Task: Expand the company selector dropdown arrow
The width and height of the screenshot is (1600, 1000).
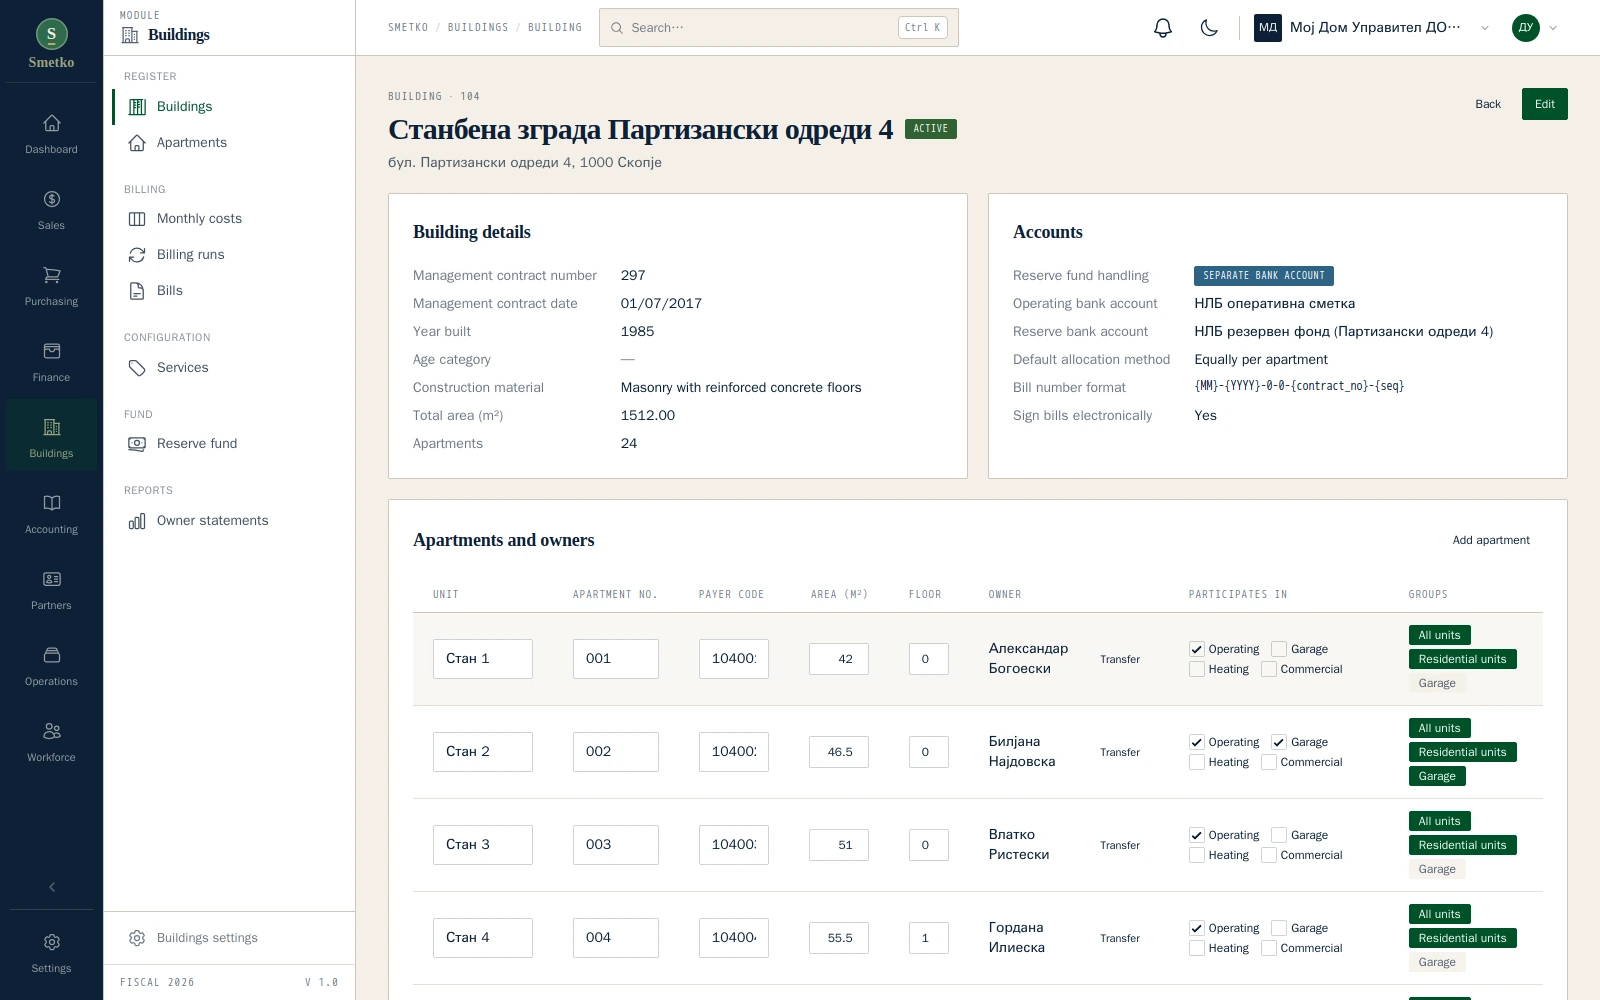Action: pos(1485,28)
